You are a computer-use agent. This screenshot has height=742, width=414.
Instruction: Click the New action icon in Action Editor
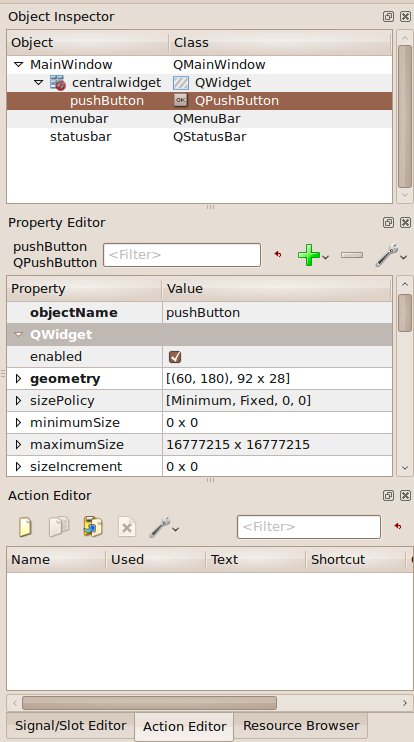pyautogui.click(x=25, y=527)
